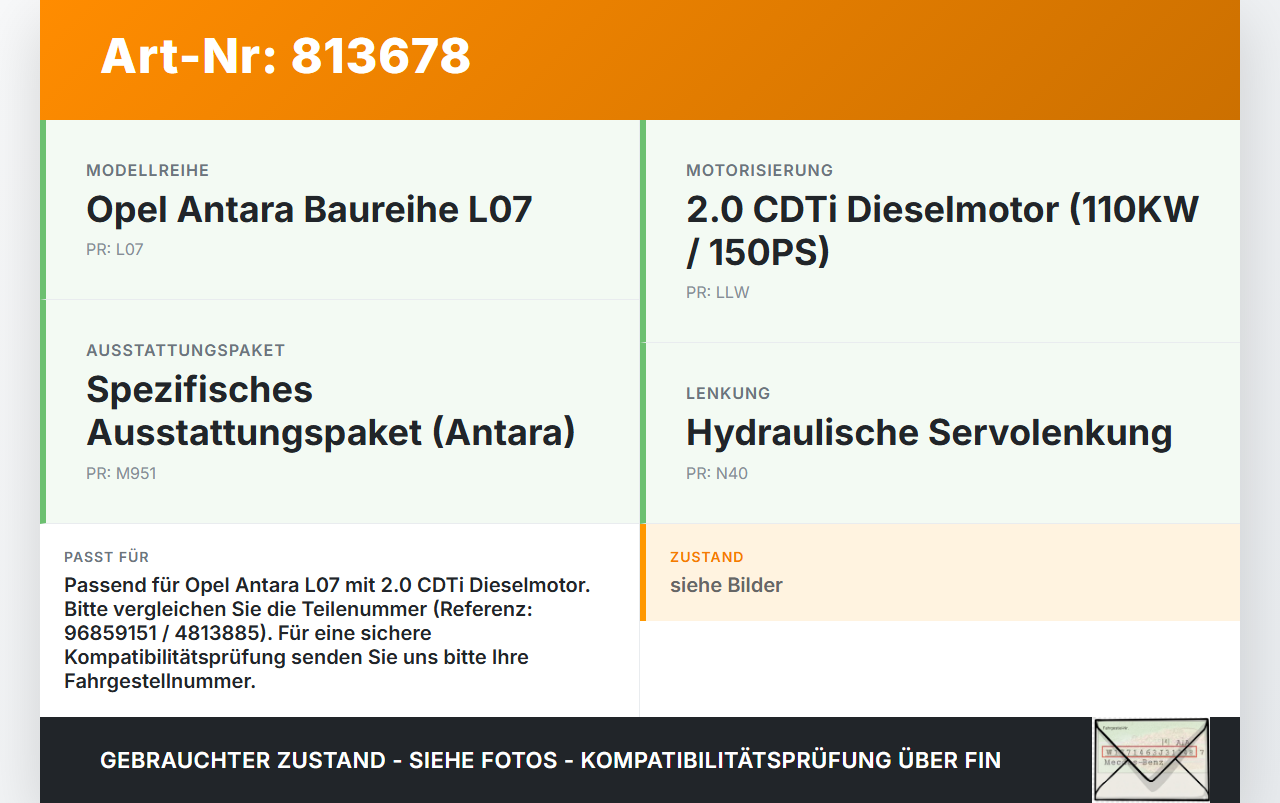Viewport: 1280px width, 803px height.
Task: Select the 'PASST FÜR' label
Action: [106, 557]
